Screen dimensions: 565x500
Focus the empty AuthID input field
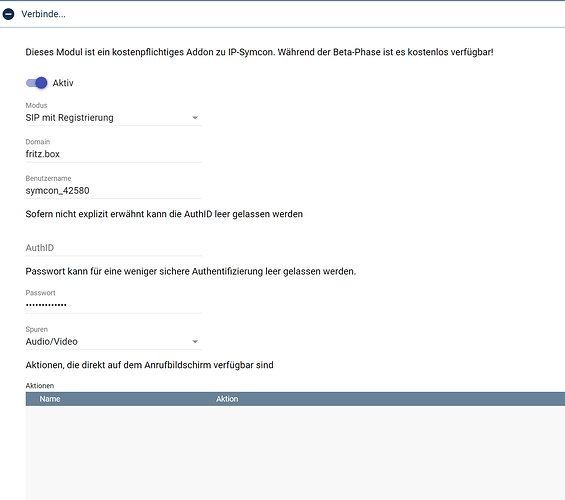click(x=114, y=248)
